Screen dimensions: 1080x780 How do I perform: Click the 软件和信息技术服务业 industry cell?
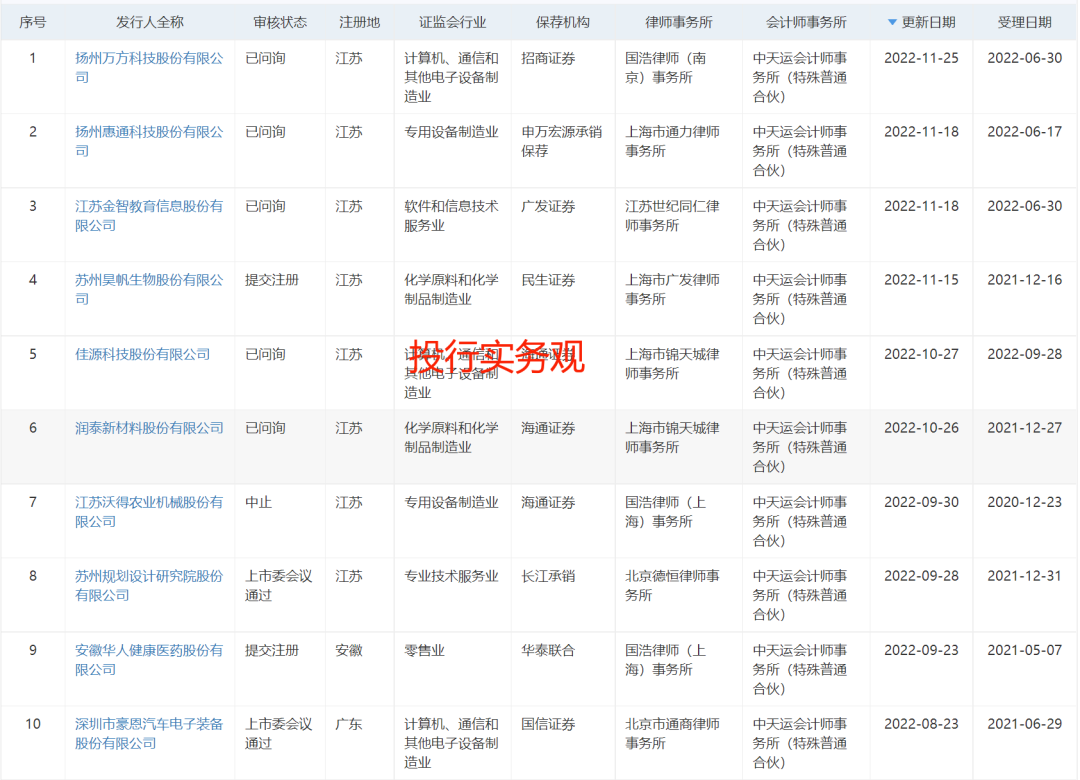[x=451, y=216]
